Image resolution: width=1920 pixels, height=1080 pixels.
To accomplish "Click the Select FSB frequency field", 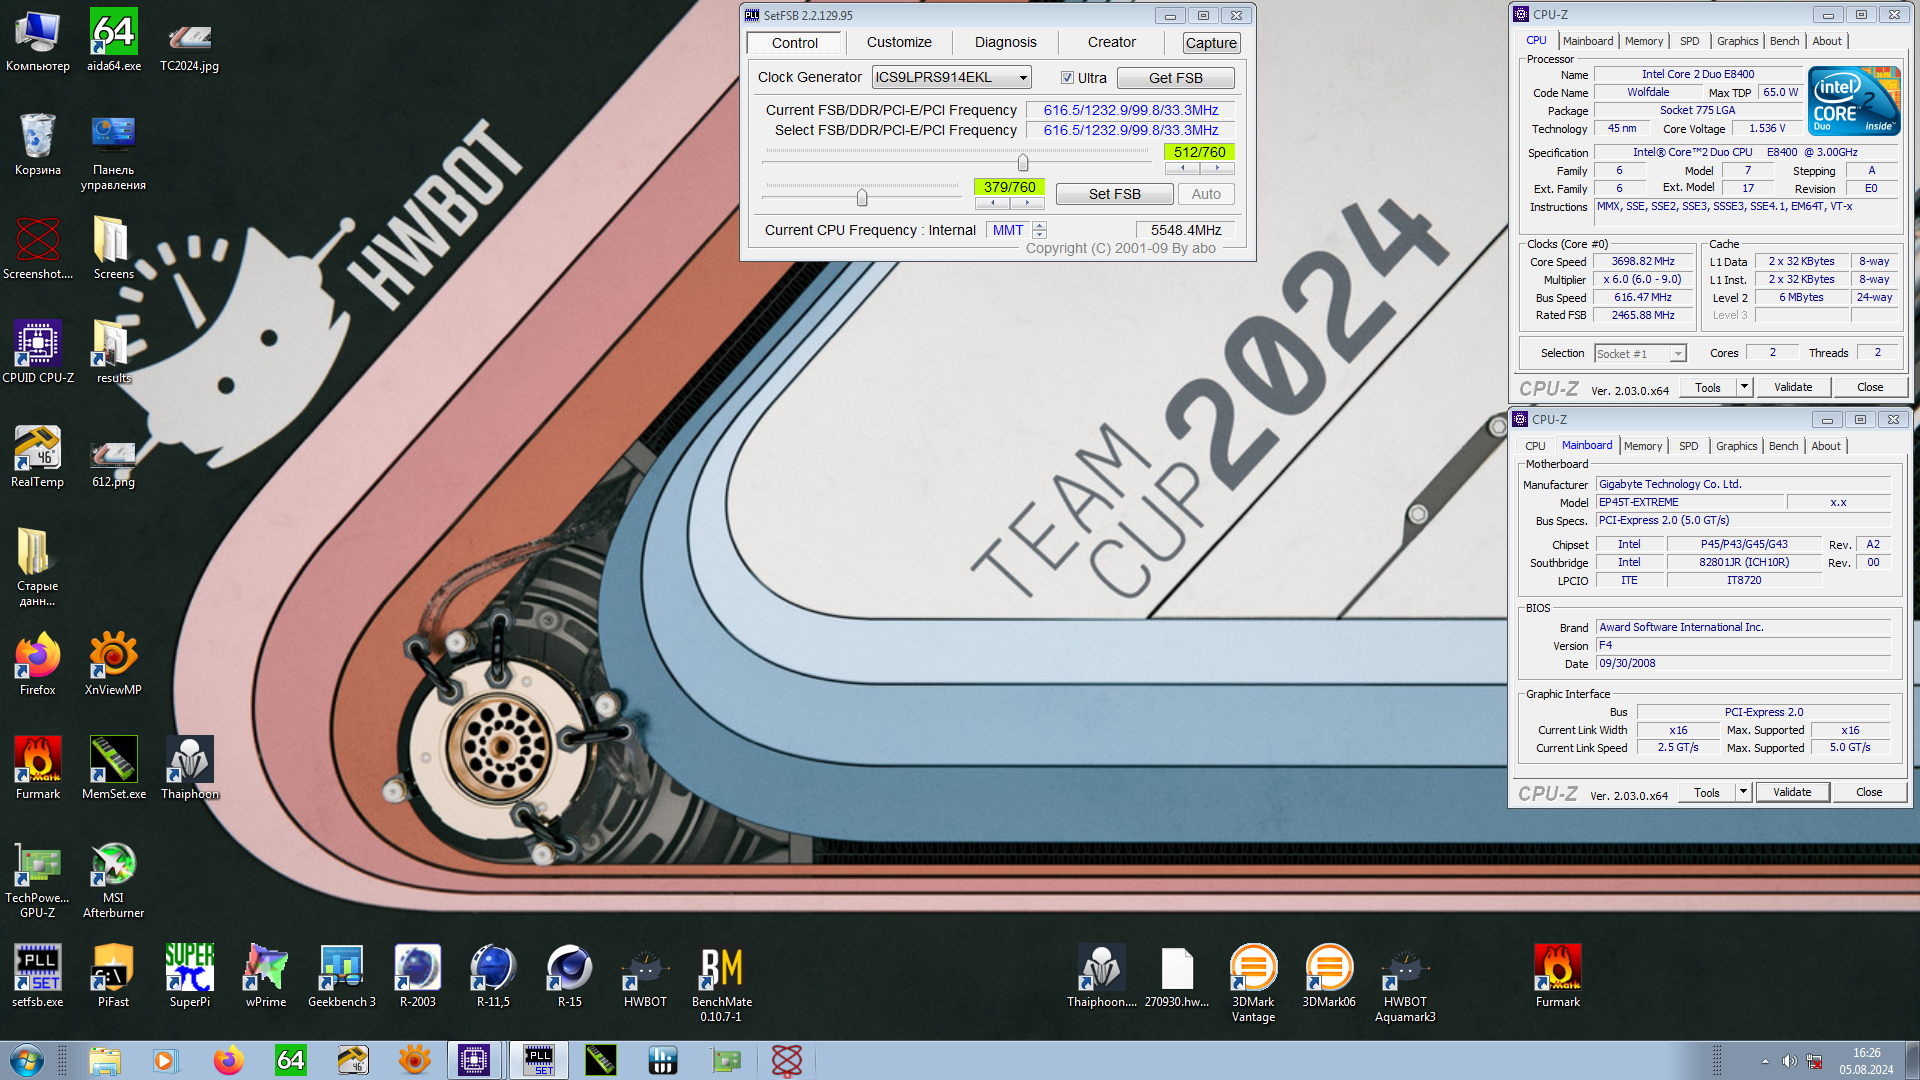I will (x=1130, y=130).
